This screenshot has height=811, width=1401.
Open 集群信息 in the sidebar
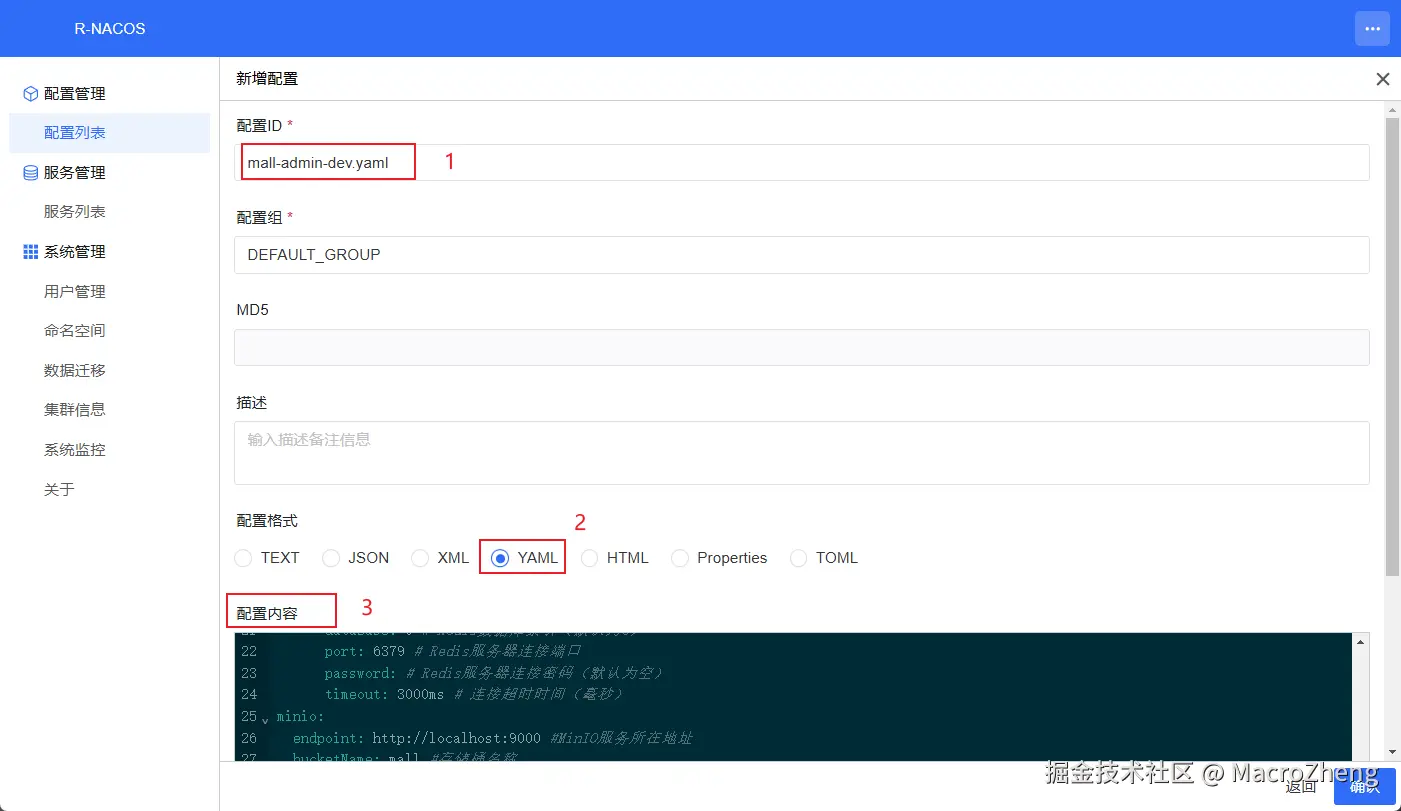tap(109, 410)
